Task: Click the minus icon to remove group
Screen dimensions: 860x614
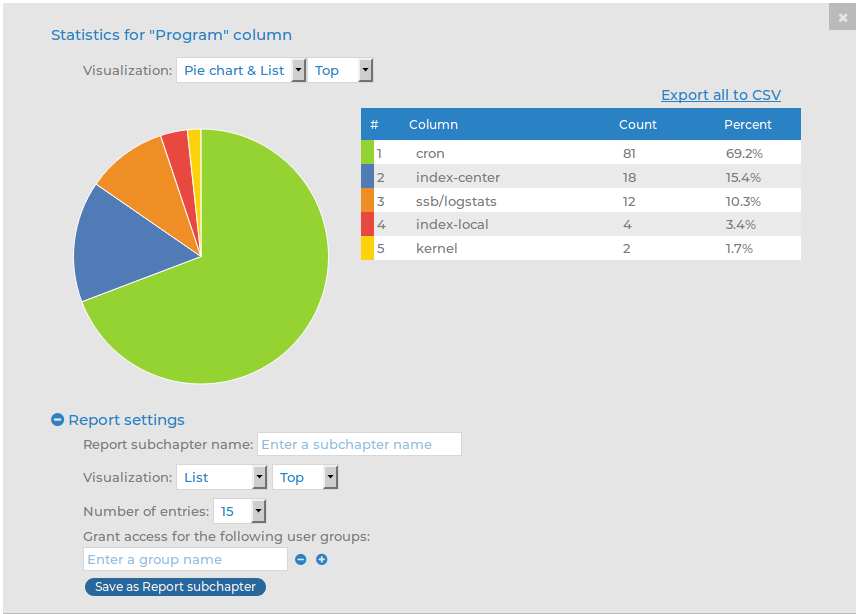Action: pos(300,560)
